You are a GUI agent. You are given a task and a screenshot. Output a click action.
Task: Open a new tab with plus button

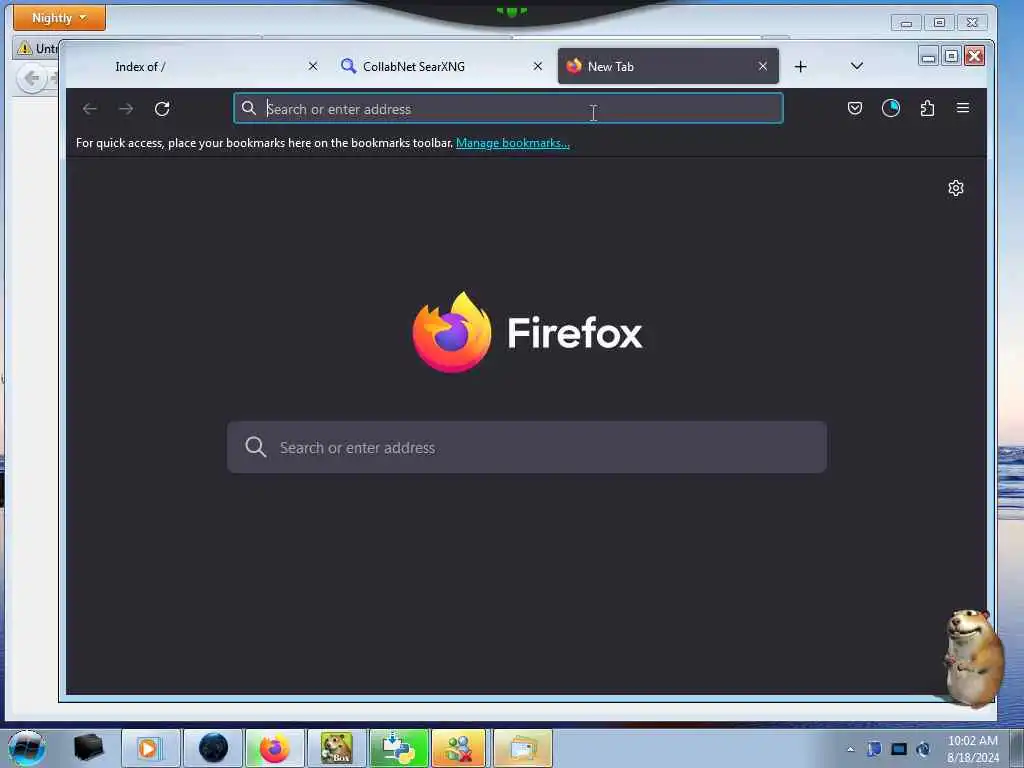pyautogui.click(x=800, y=67)
